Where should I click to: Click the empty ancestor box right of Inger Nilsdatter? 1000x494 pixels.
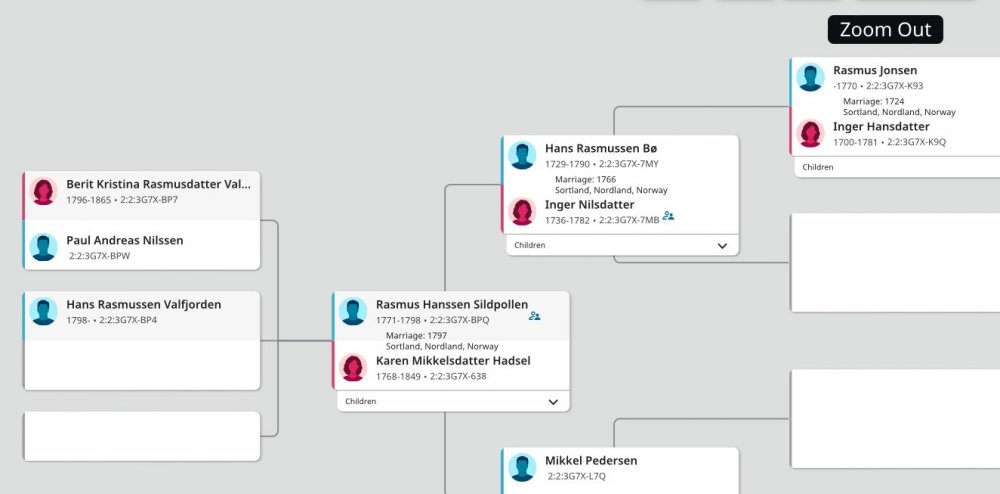click(895, 262)
